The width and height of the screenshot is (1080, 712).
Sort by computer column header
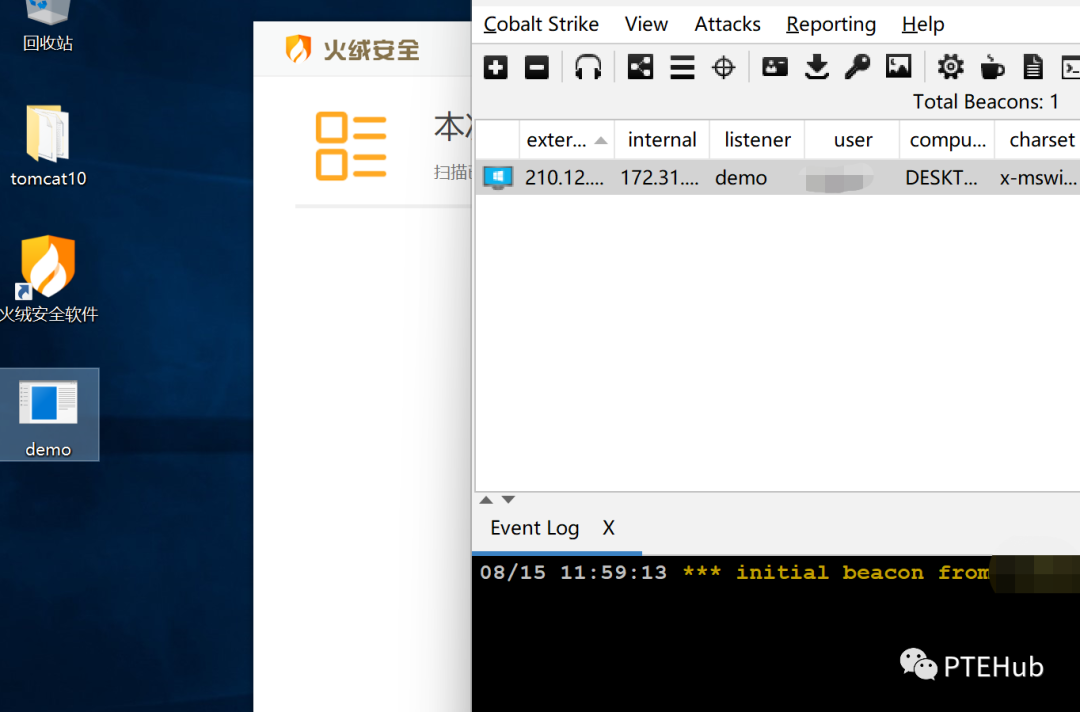[948, 140]
